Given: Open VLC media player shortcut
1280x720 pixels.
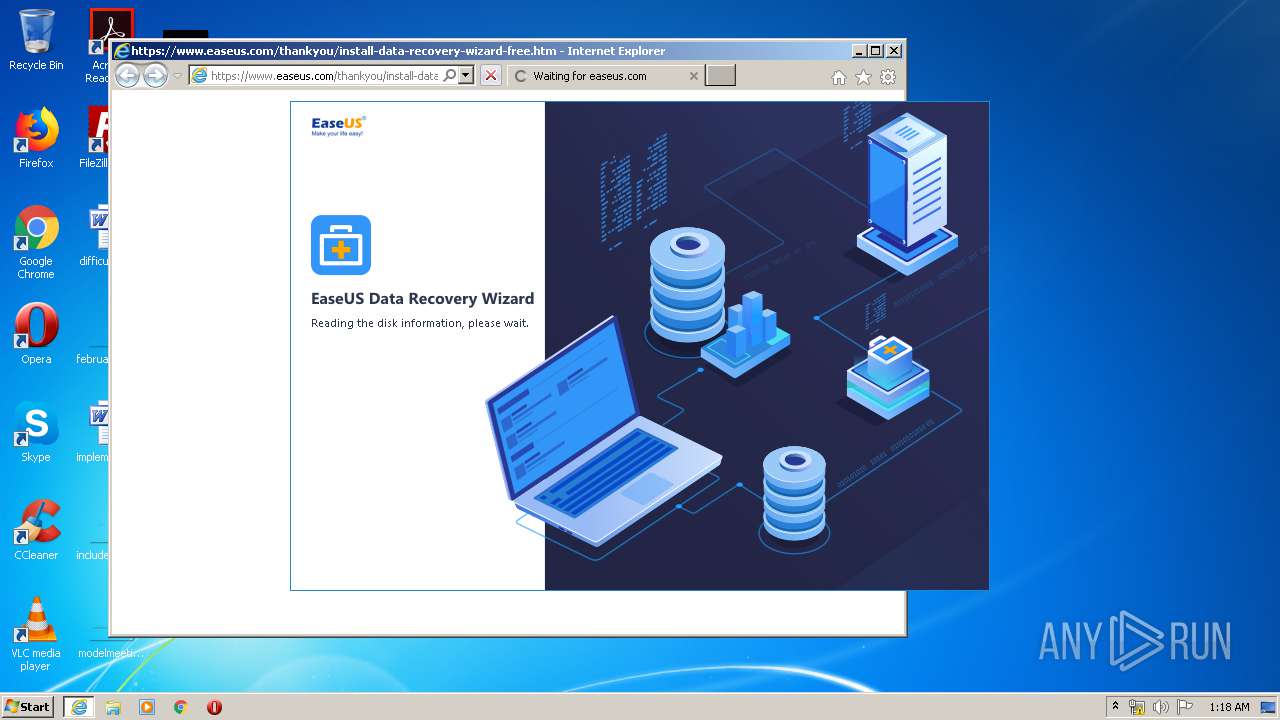Looking at the screenshot, I should click(x=36, y=634).
